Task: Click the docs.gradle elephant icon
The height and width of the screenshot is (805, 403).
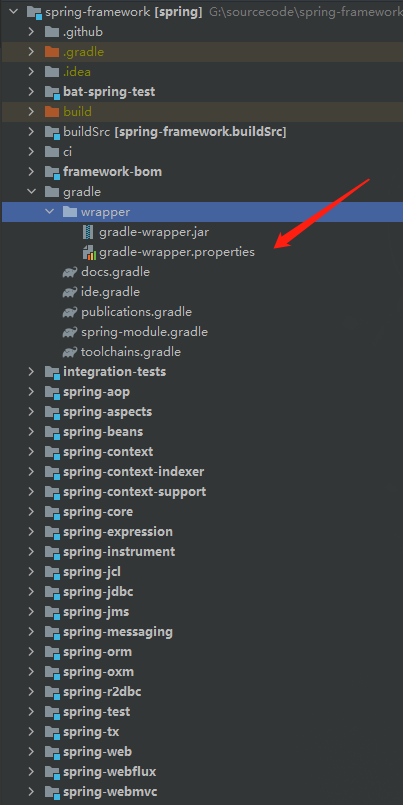Action: click(x=70, y=272)
